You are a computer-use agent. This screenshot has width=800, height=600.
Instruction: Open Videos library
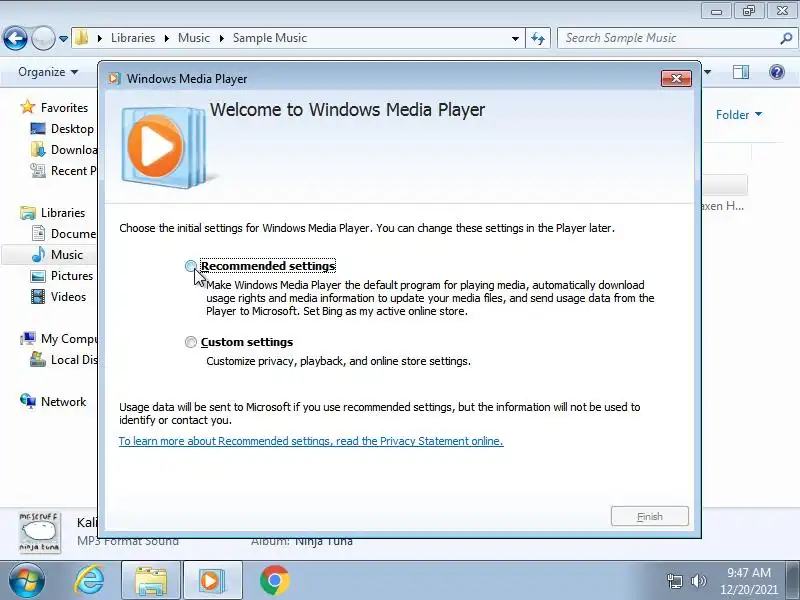coord(68,296)
